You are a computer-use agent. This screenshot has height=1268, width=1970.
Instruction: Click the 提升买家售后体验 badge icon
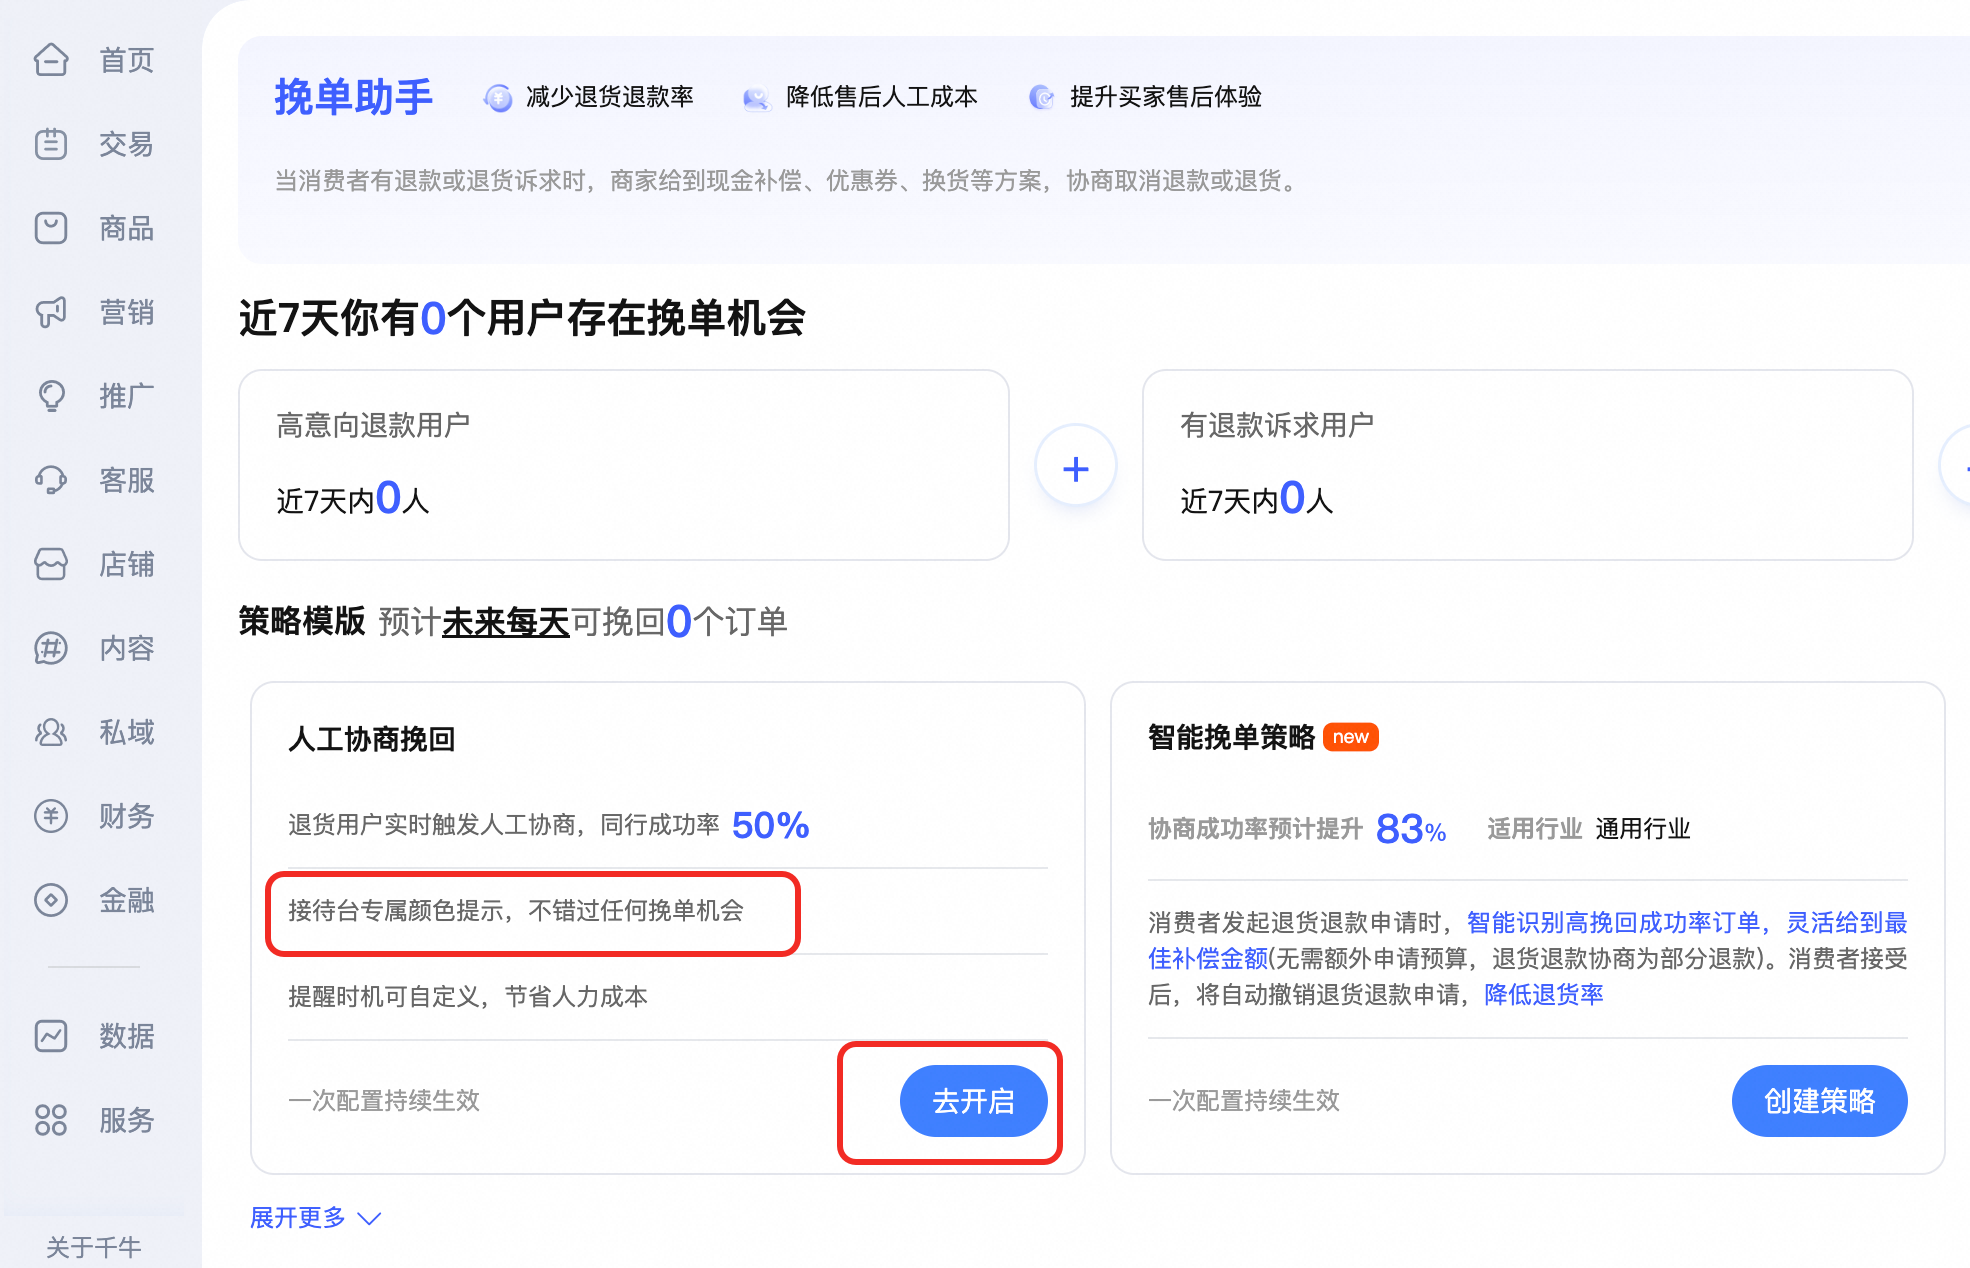coord(1041,97)
